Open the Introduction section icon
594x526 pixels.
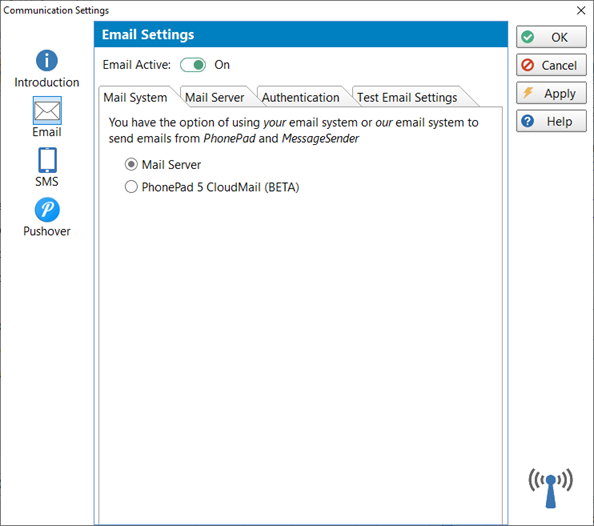(x=47, y=61)
